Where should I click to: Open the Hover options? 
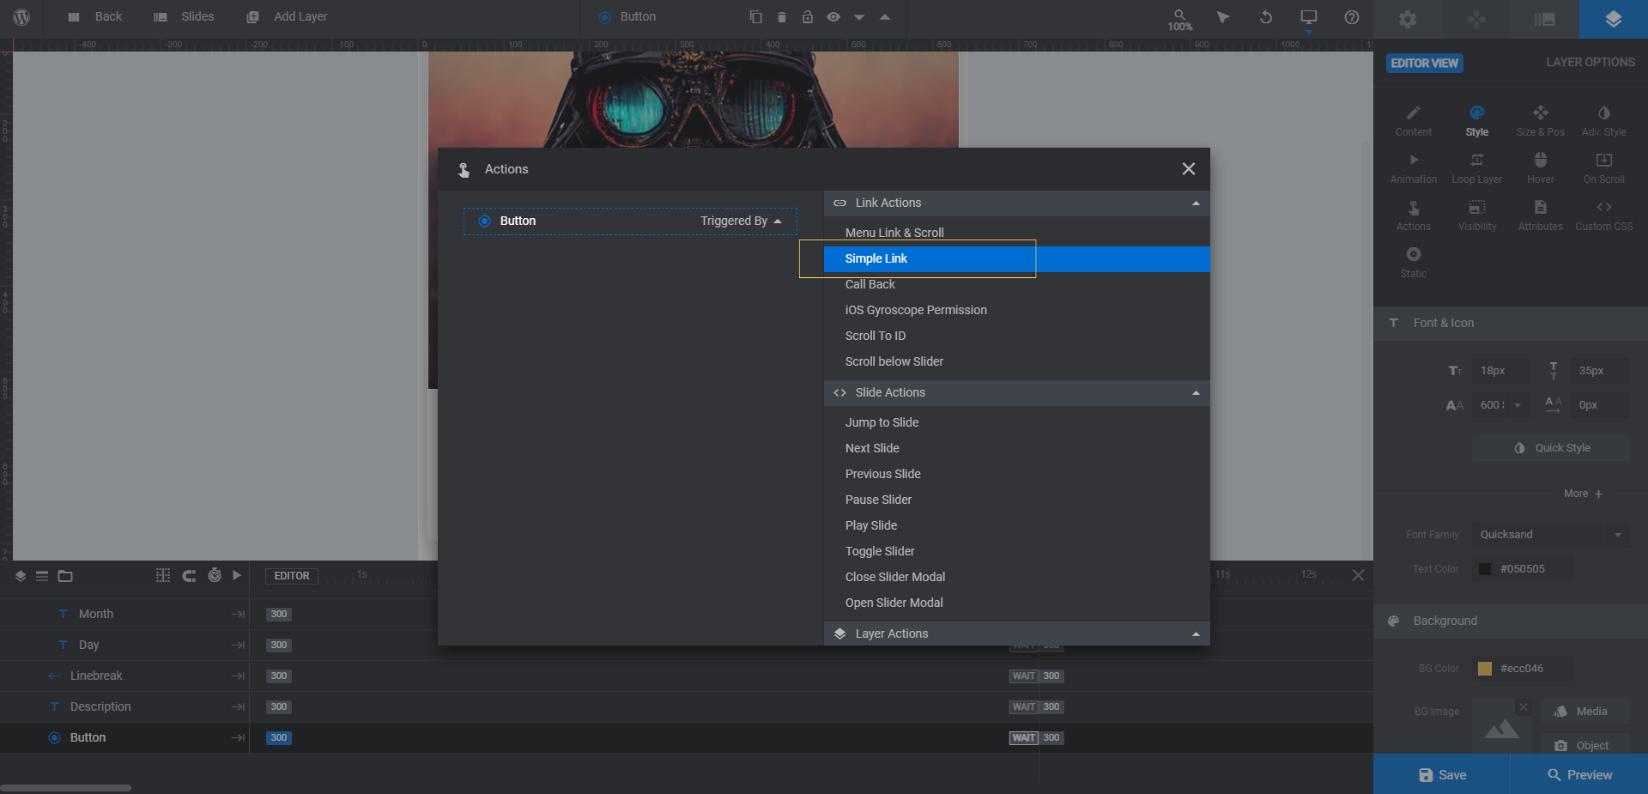click(1540, 168)
